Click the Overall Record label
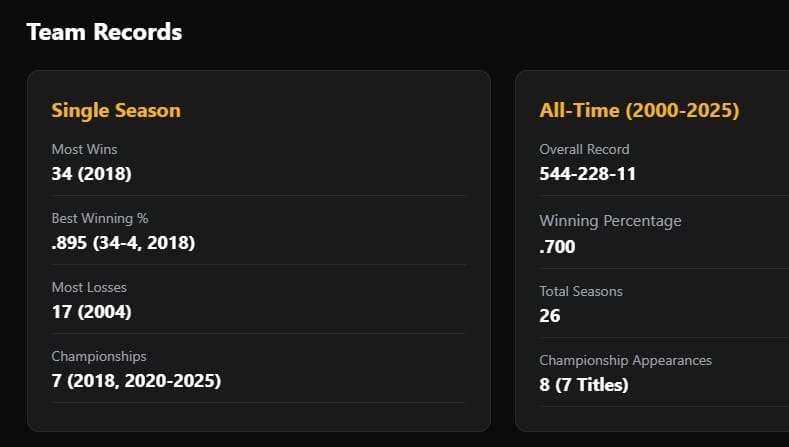 [x=584, y=149]
